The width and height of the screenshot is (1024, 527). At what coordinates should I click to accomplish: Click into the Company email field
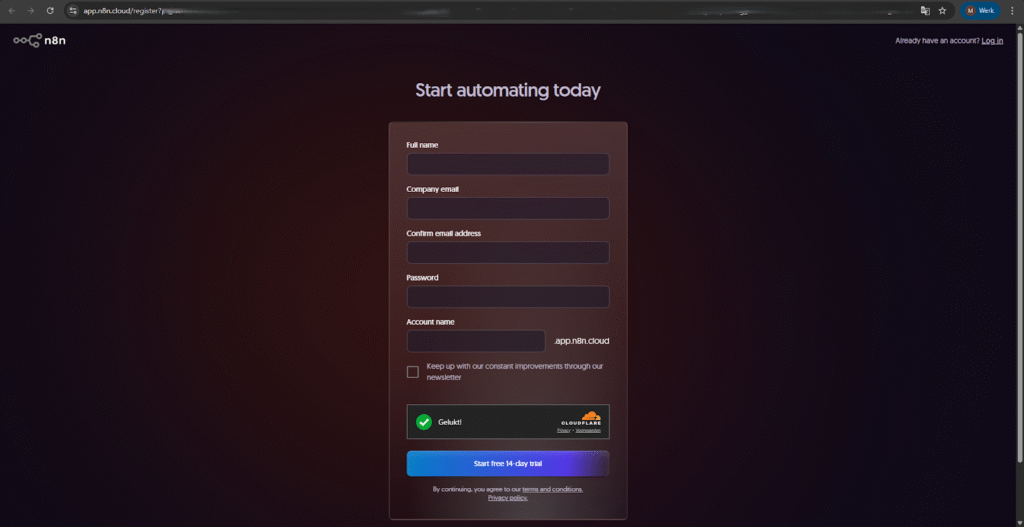507,208
